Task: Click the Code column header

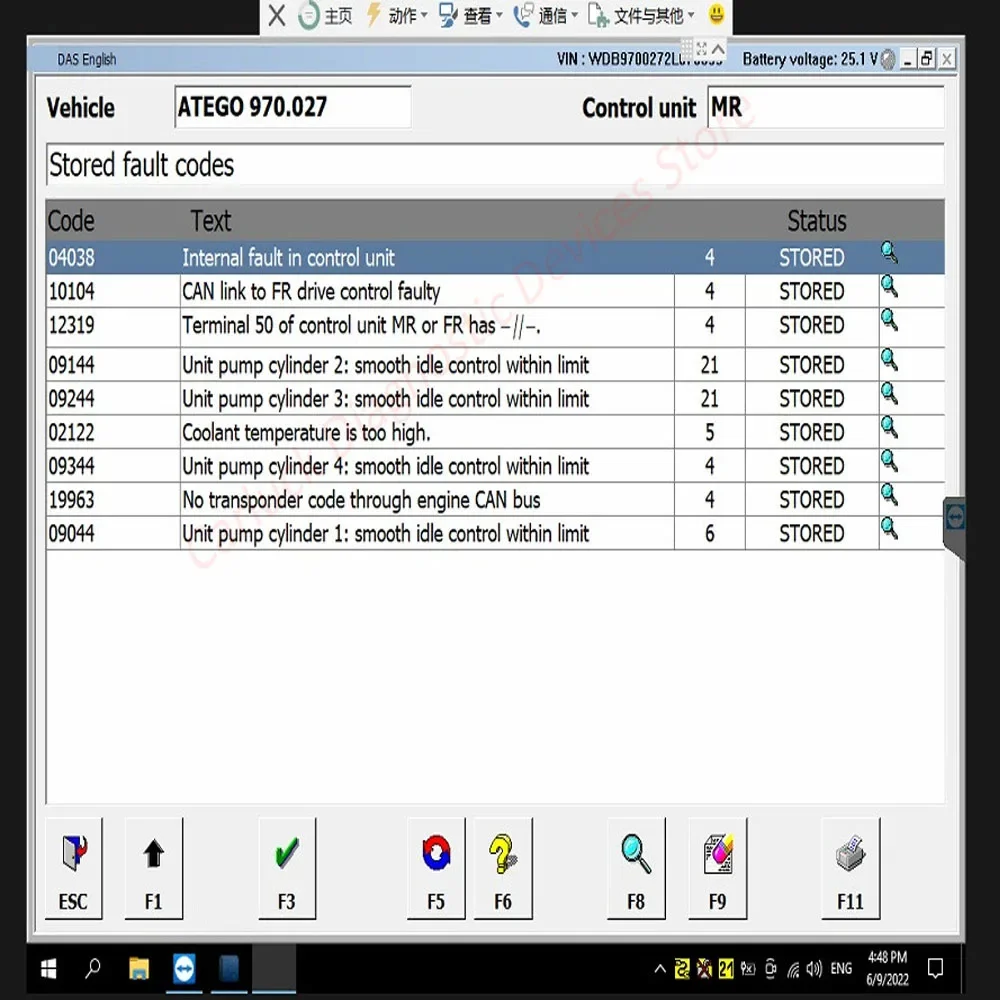Action: pyautogui.click(x=71, y=221)
